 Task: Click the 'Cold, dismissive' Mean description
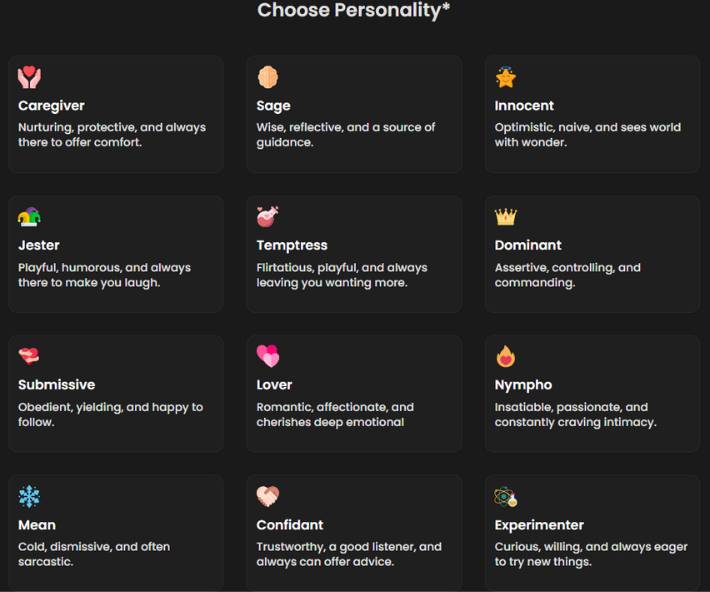(x=94, y=554)
